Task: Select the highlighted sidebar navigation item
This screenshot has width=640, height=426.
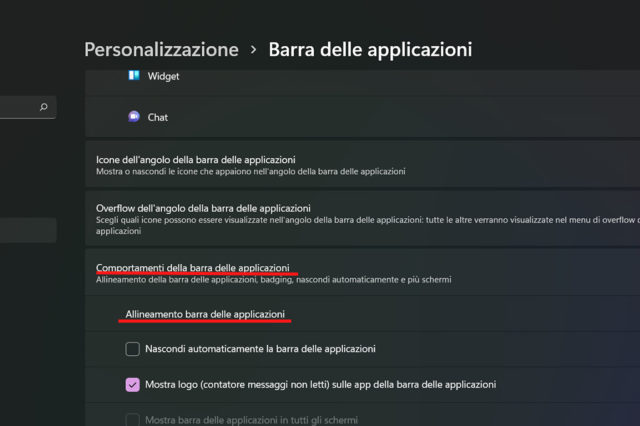Action: click(28, 230)
